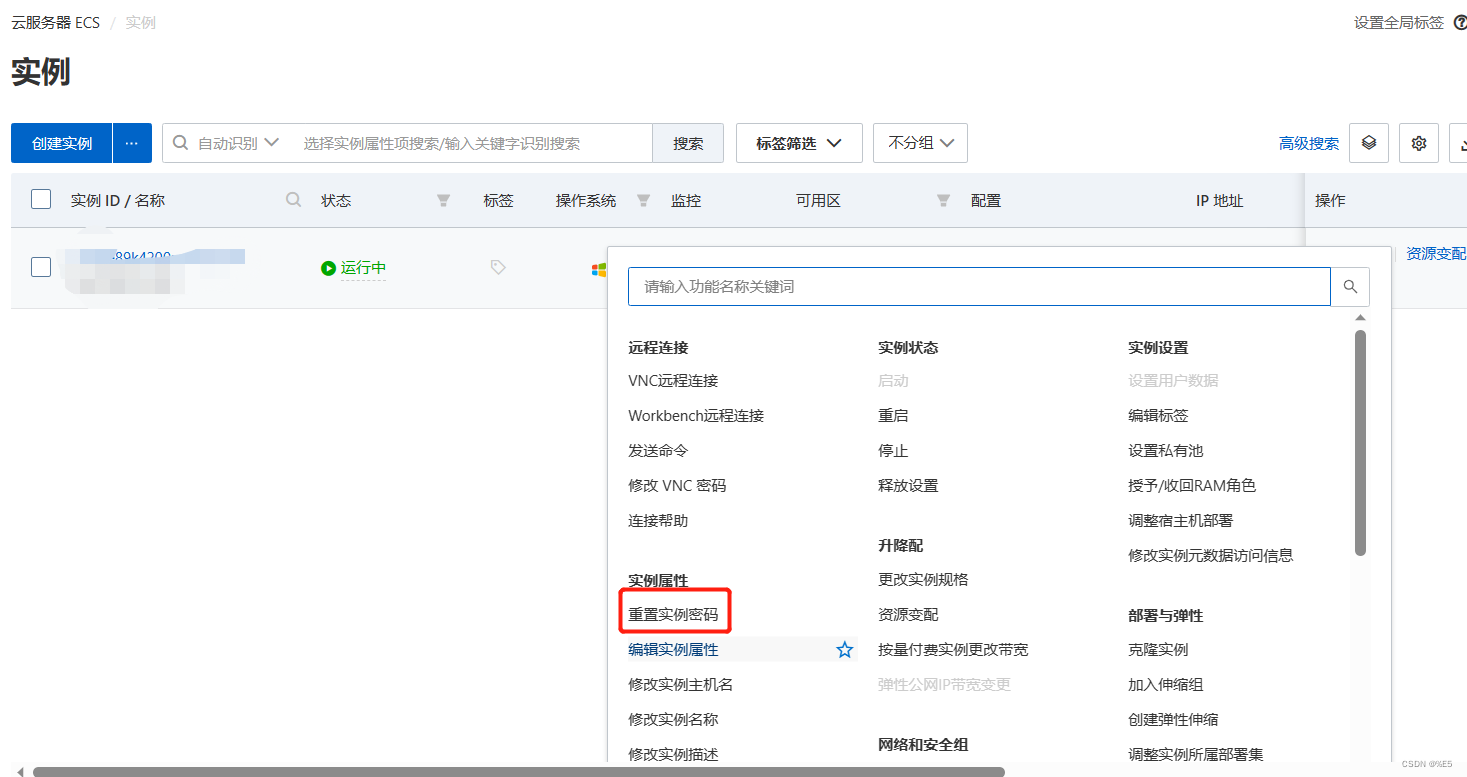
Task: Open the 不分组 grouping dropdown
Action: [920, 143]
